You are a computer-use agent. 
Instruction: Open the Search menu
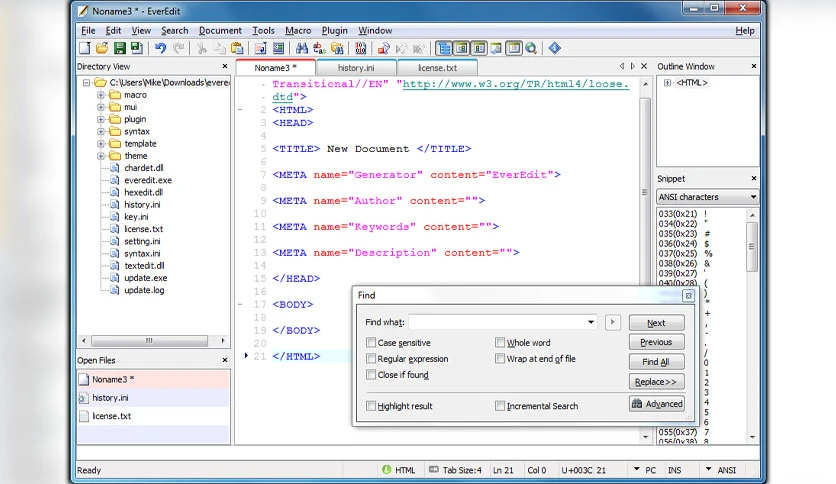pyautogui.click(x=174, y=30)
